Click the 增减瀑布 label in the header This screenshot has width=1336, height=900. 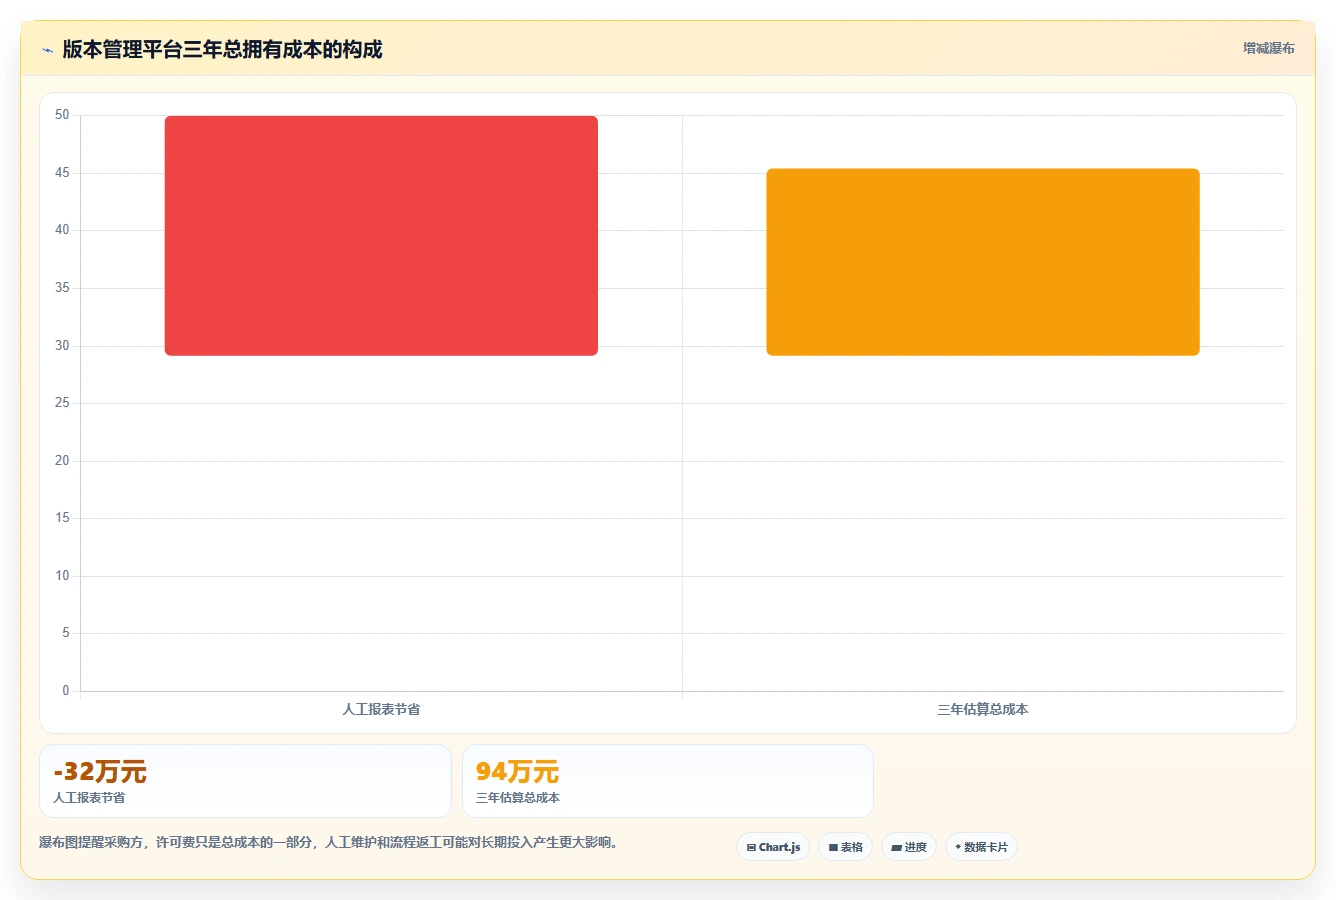1268,48
